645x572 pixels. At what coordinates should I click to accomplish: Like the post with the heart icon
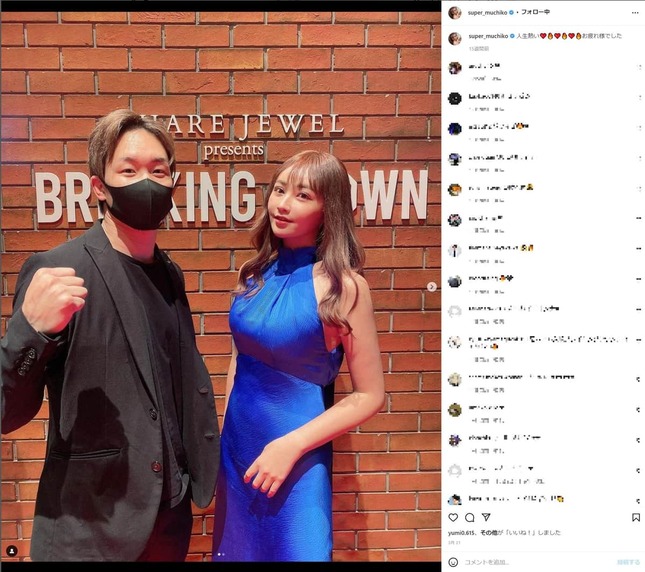pos(453,517)
